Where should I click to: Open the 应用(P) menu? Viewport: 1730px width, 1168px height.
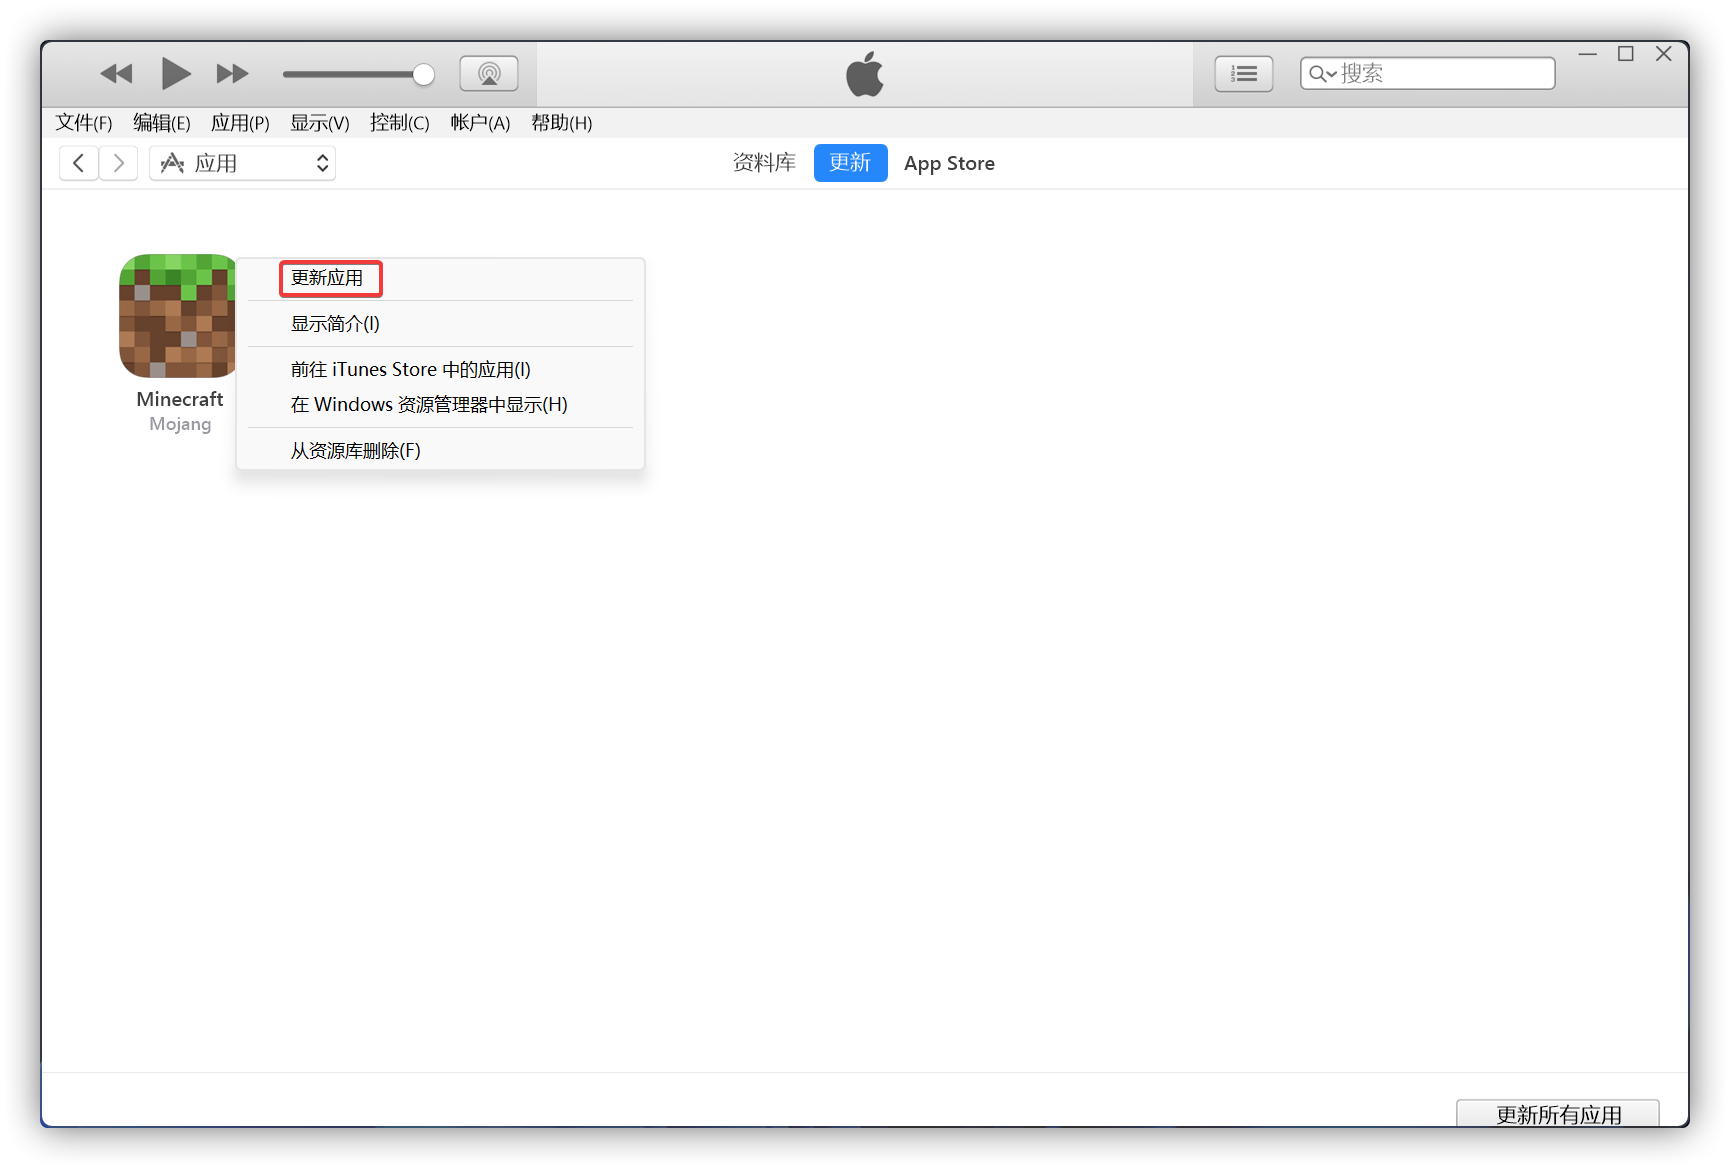click(240, 123)
